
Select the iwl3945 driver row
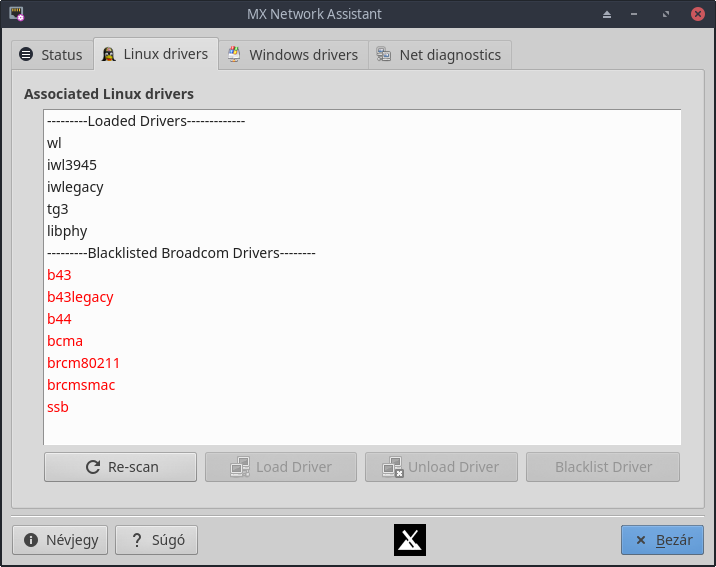pos(362,165)
